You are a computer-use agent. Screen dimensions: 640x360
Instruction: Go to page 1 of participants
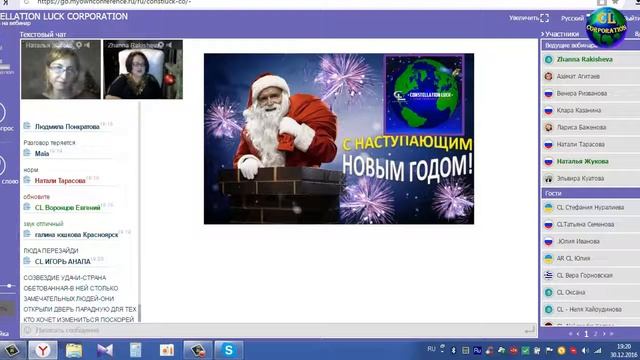(587, 334)
